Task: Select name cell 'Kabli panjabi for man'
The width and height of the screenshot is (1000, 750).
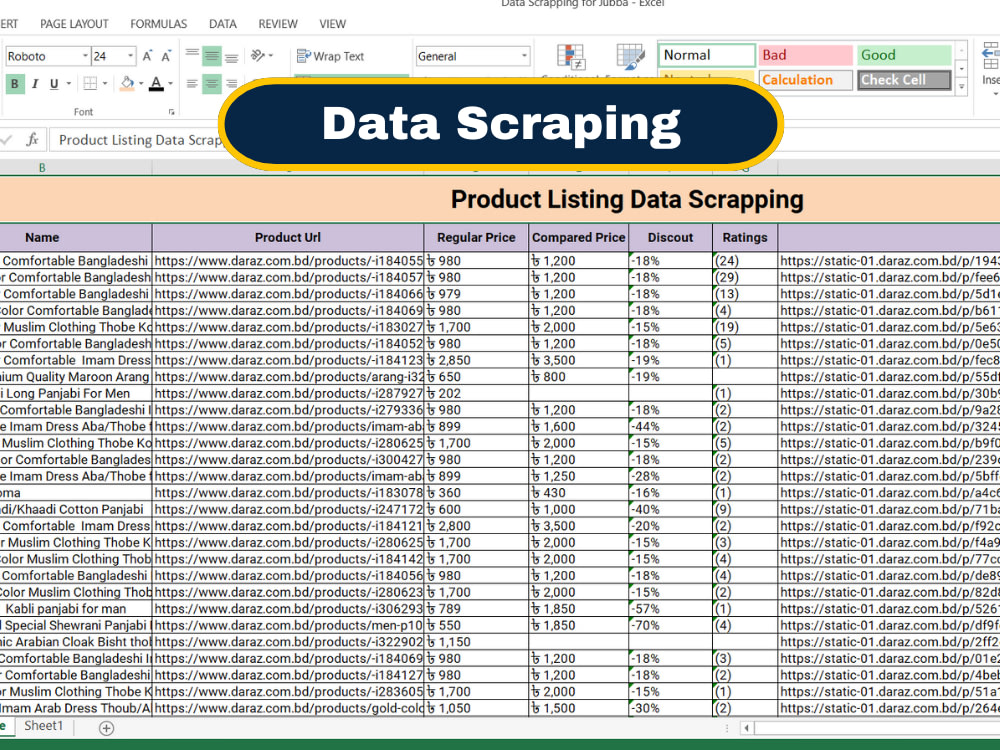Action: [75, 609]
